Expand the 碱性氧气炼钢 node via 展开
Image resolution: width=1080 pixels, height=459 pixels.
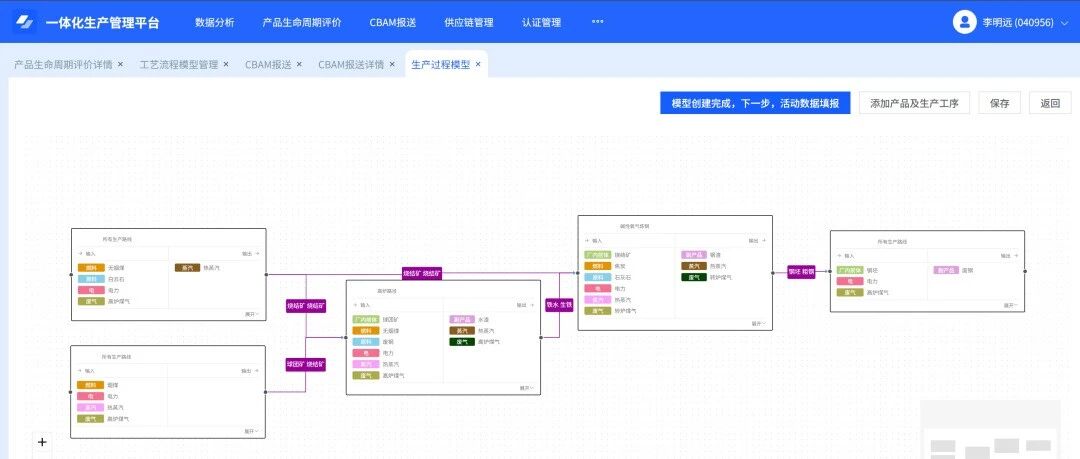pyautogui.click(x=758, y=323)
